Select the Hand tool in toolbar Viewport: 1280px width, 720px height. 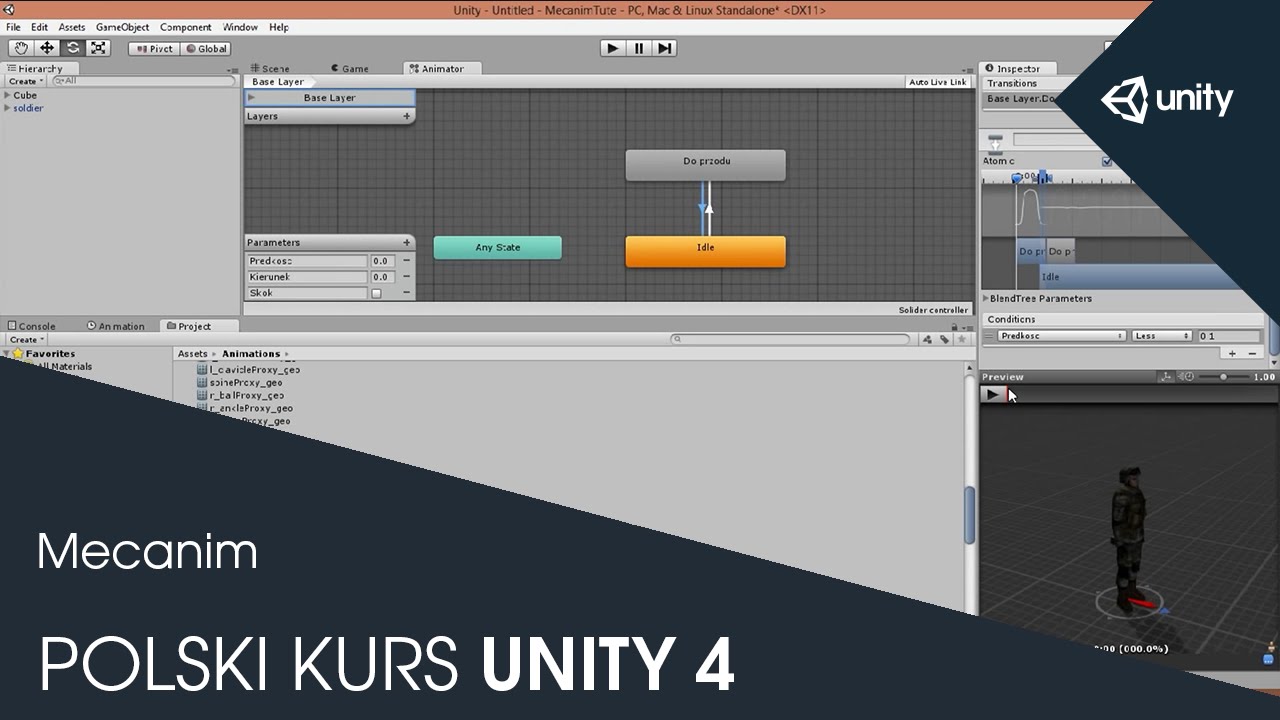tap(21, 48)
